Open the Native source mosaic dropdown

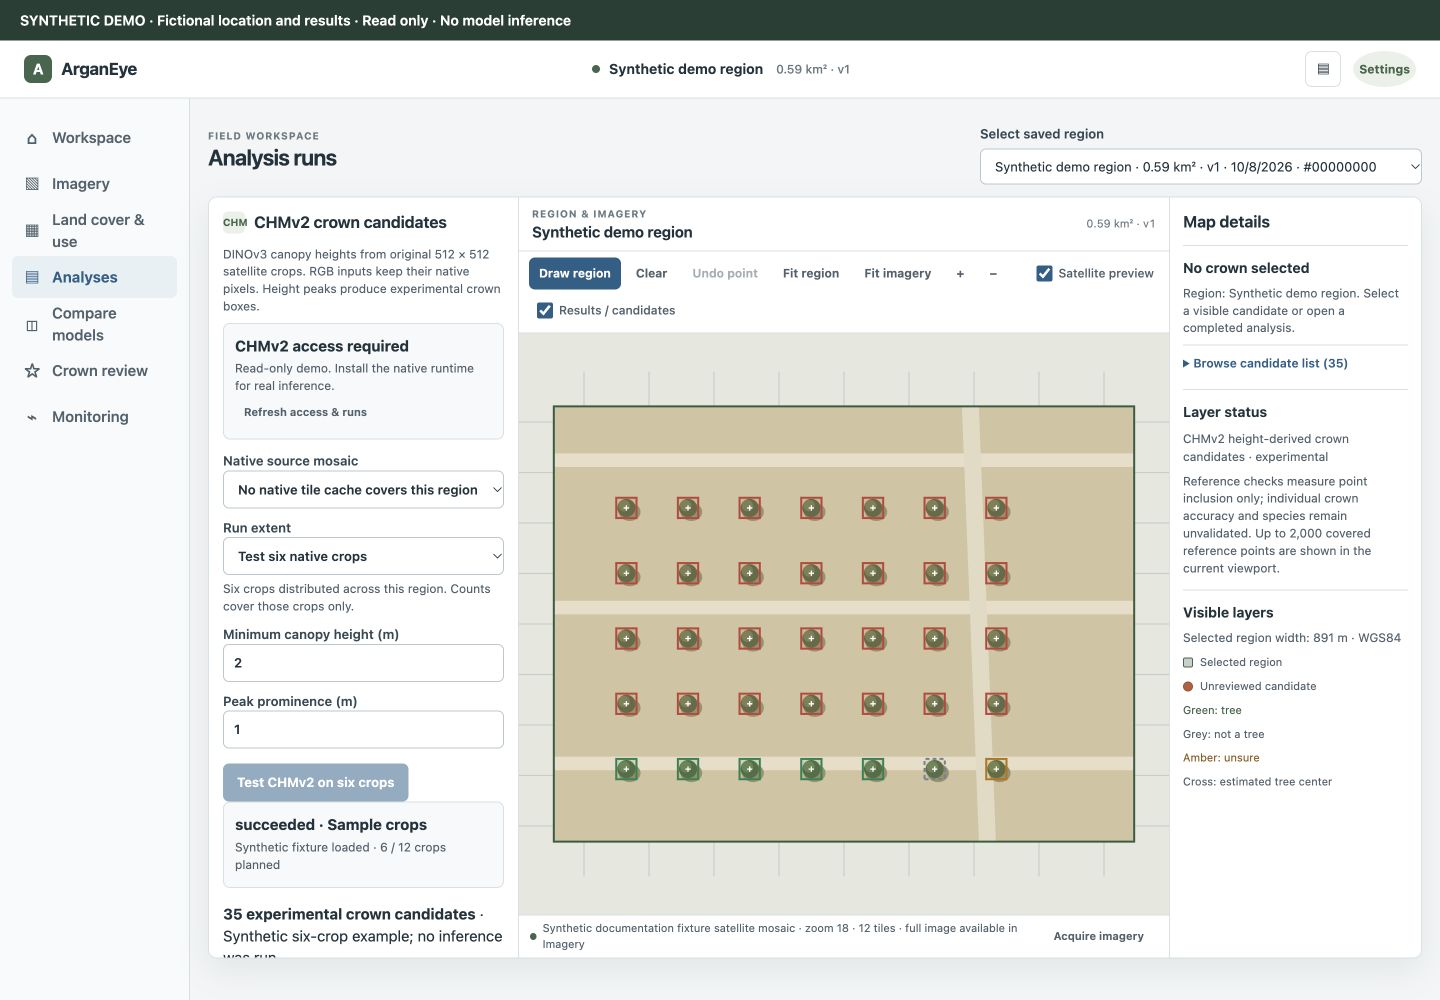[x=363, y=490]
